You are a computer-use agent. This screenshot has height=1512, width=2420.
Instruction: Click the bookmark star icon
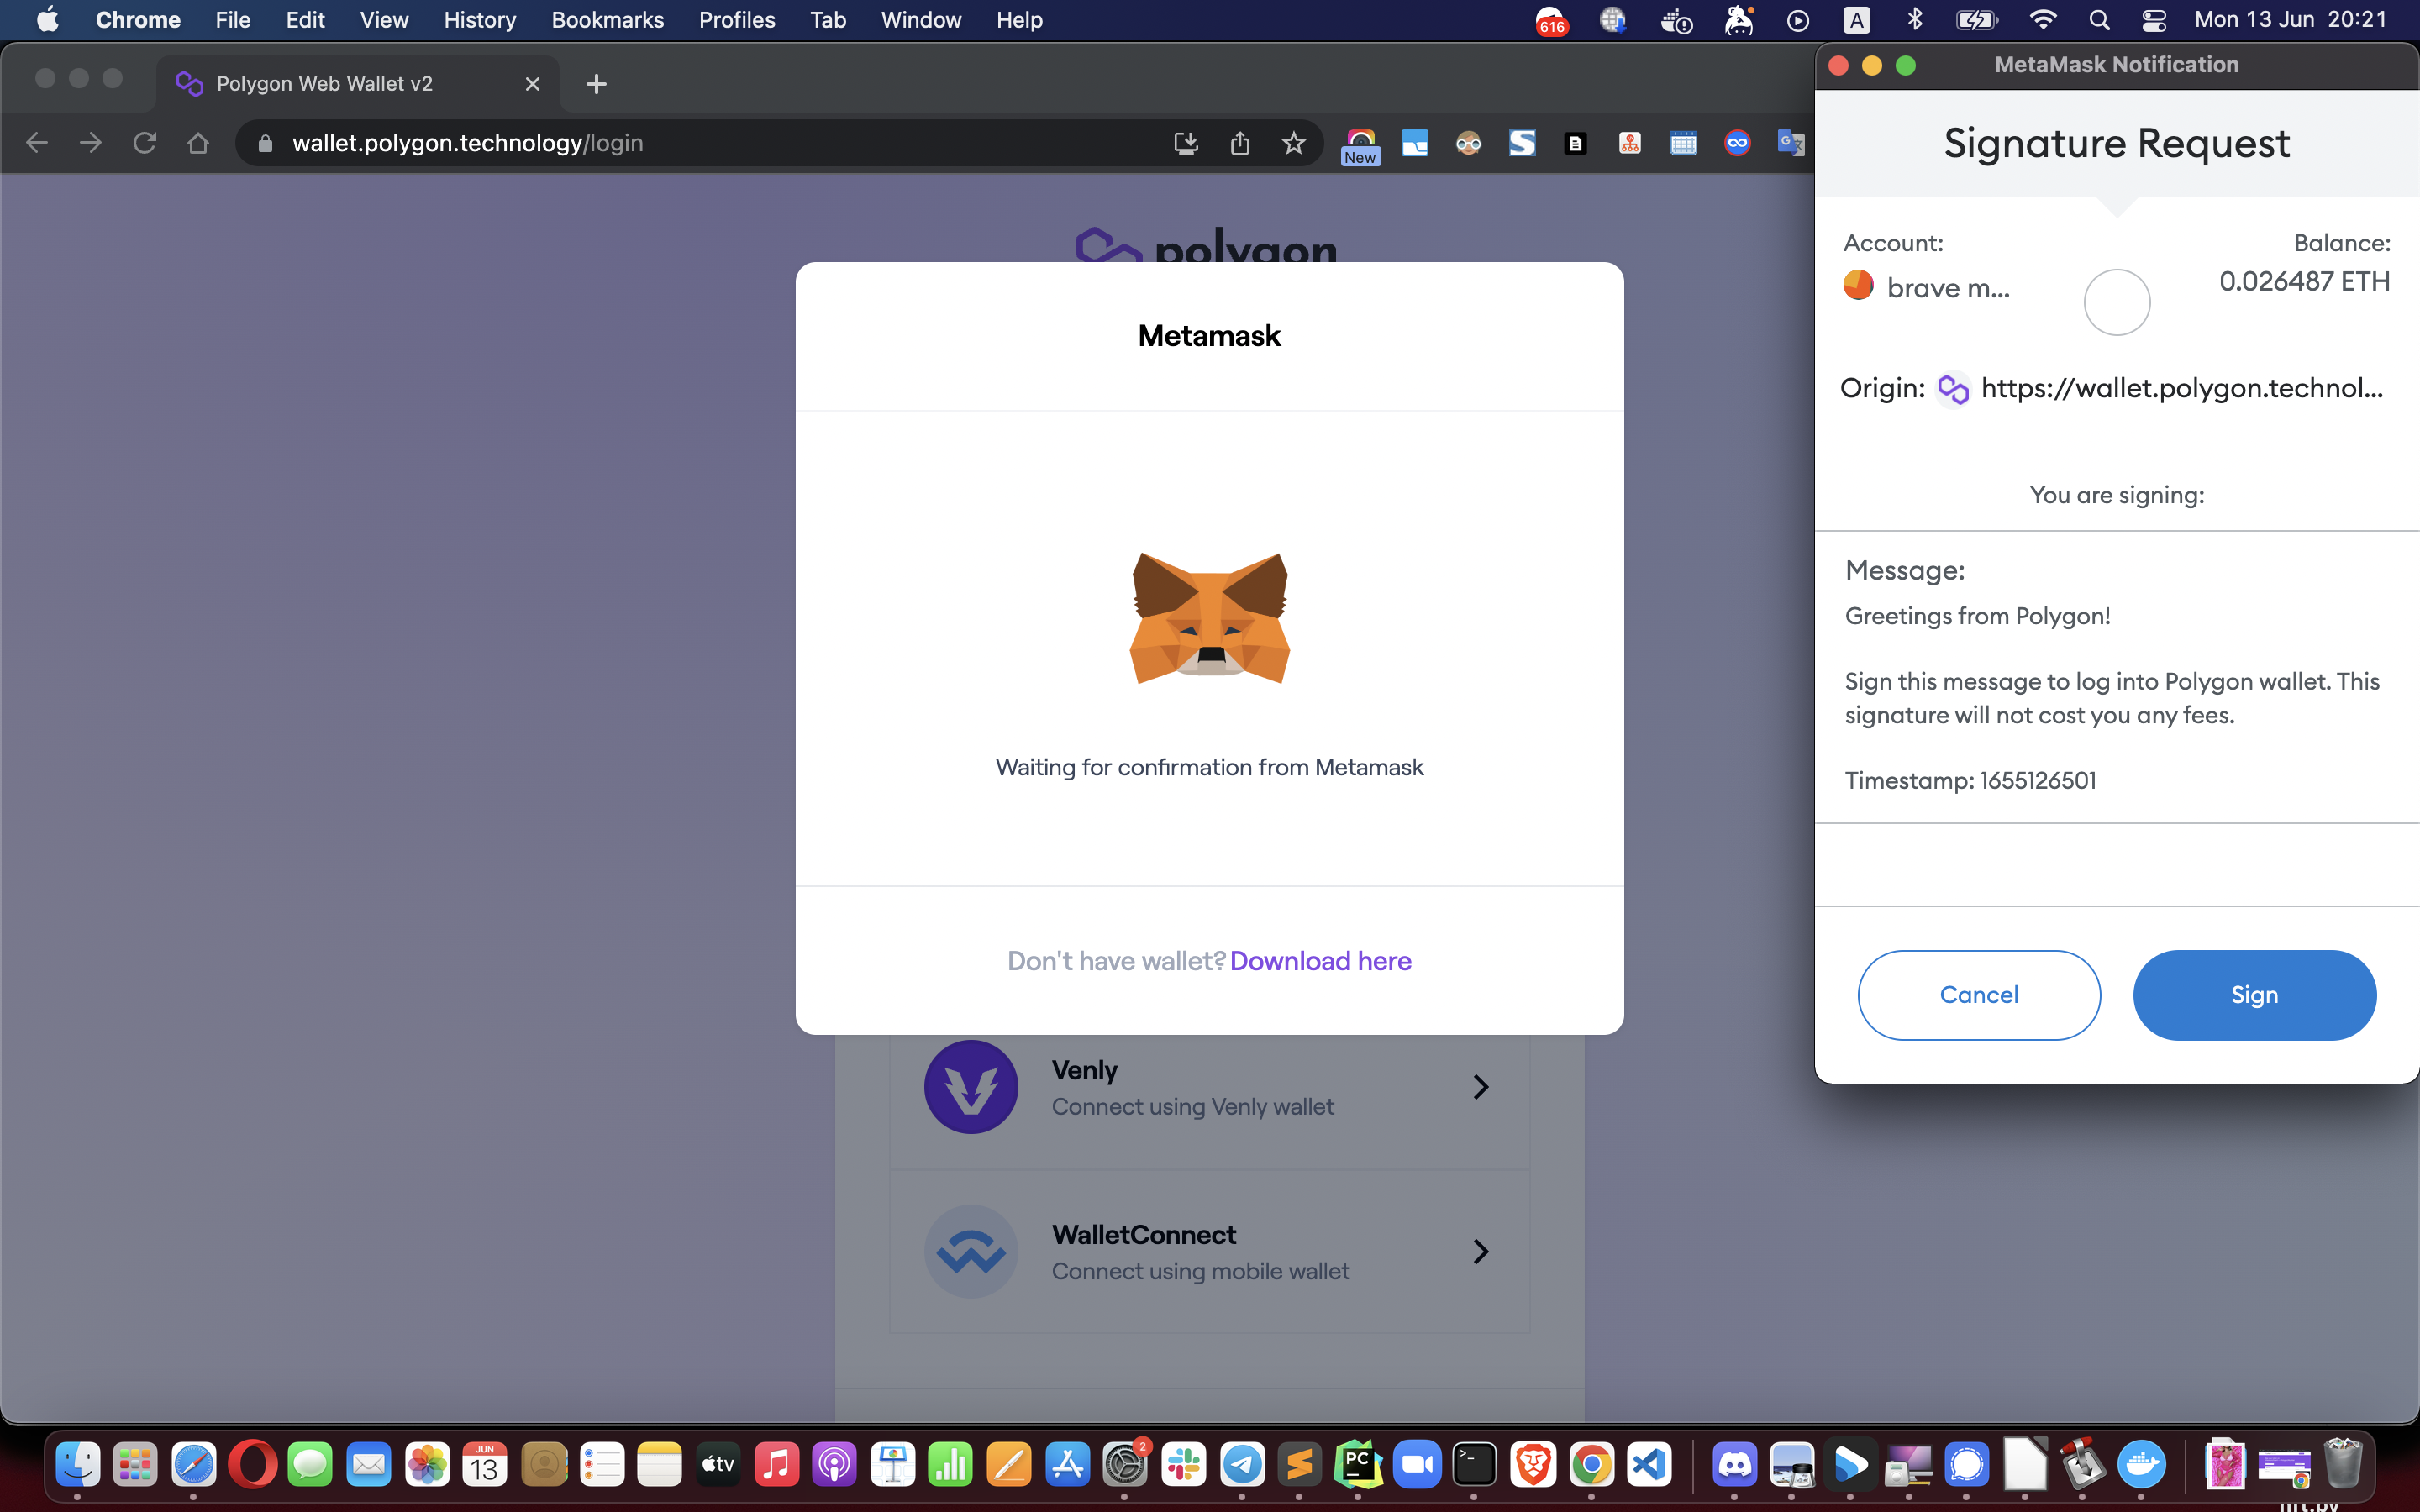(1293, 143)
